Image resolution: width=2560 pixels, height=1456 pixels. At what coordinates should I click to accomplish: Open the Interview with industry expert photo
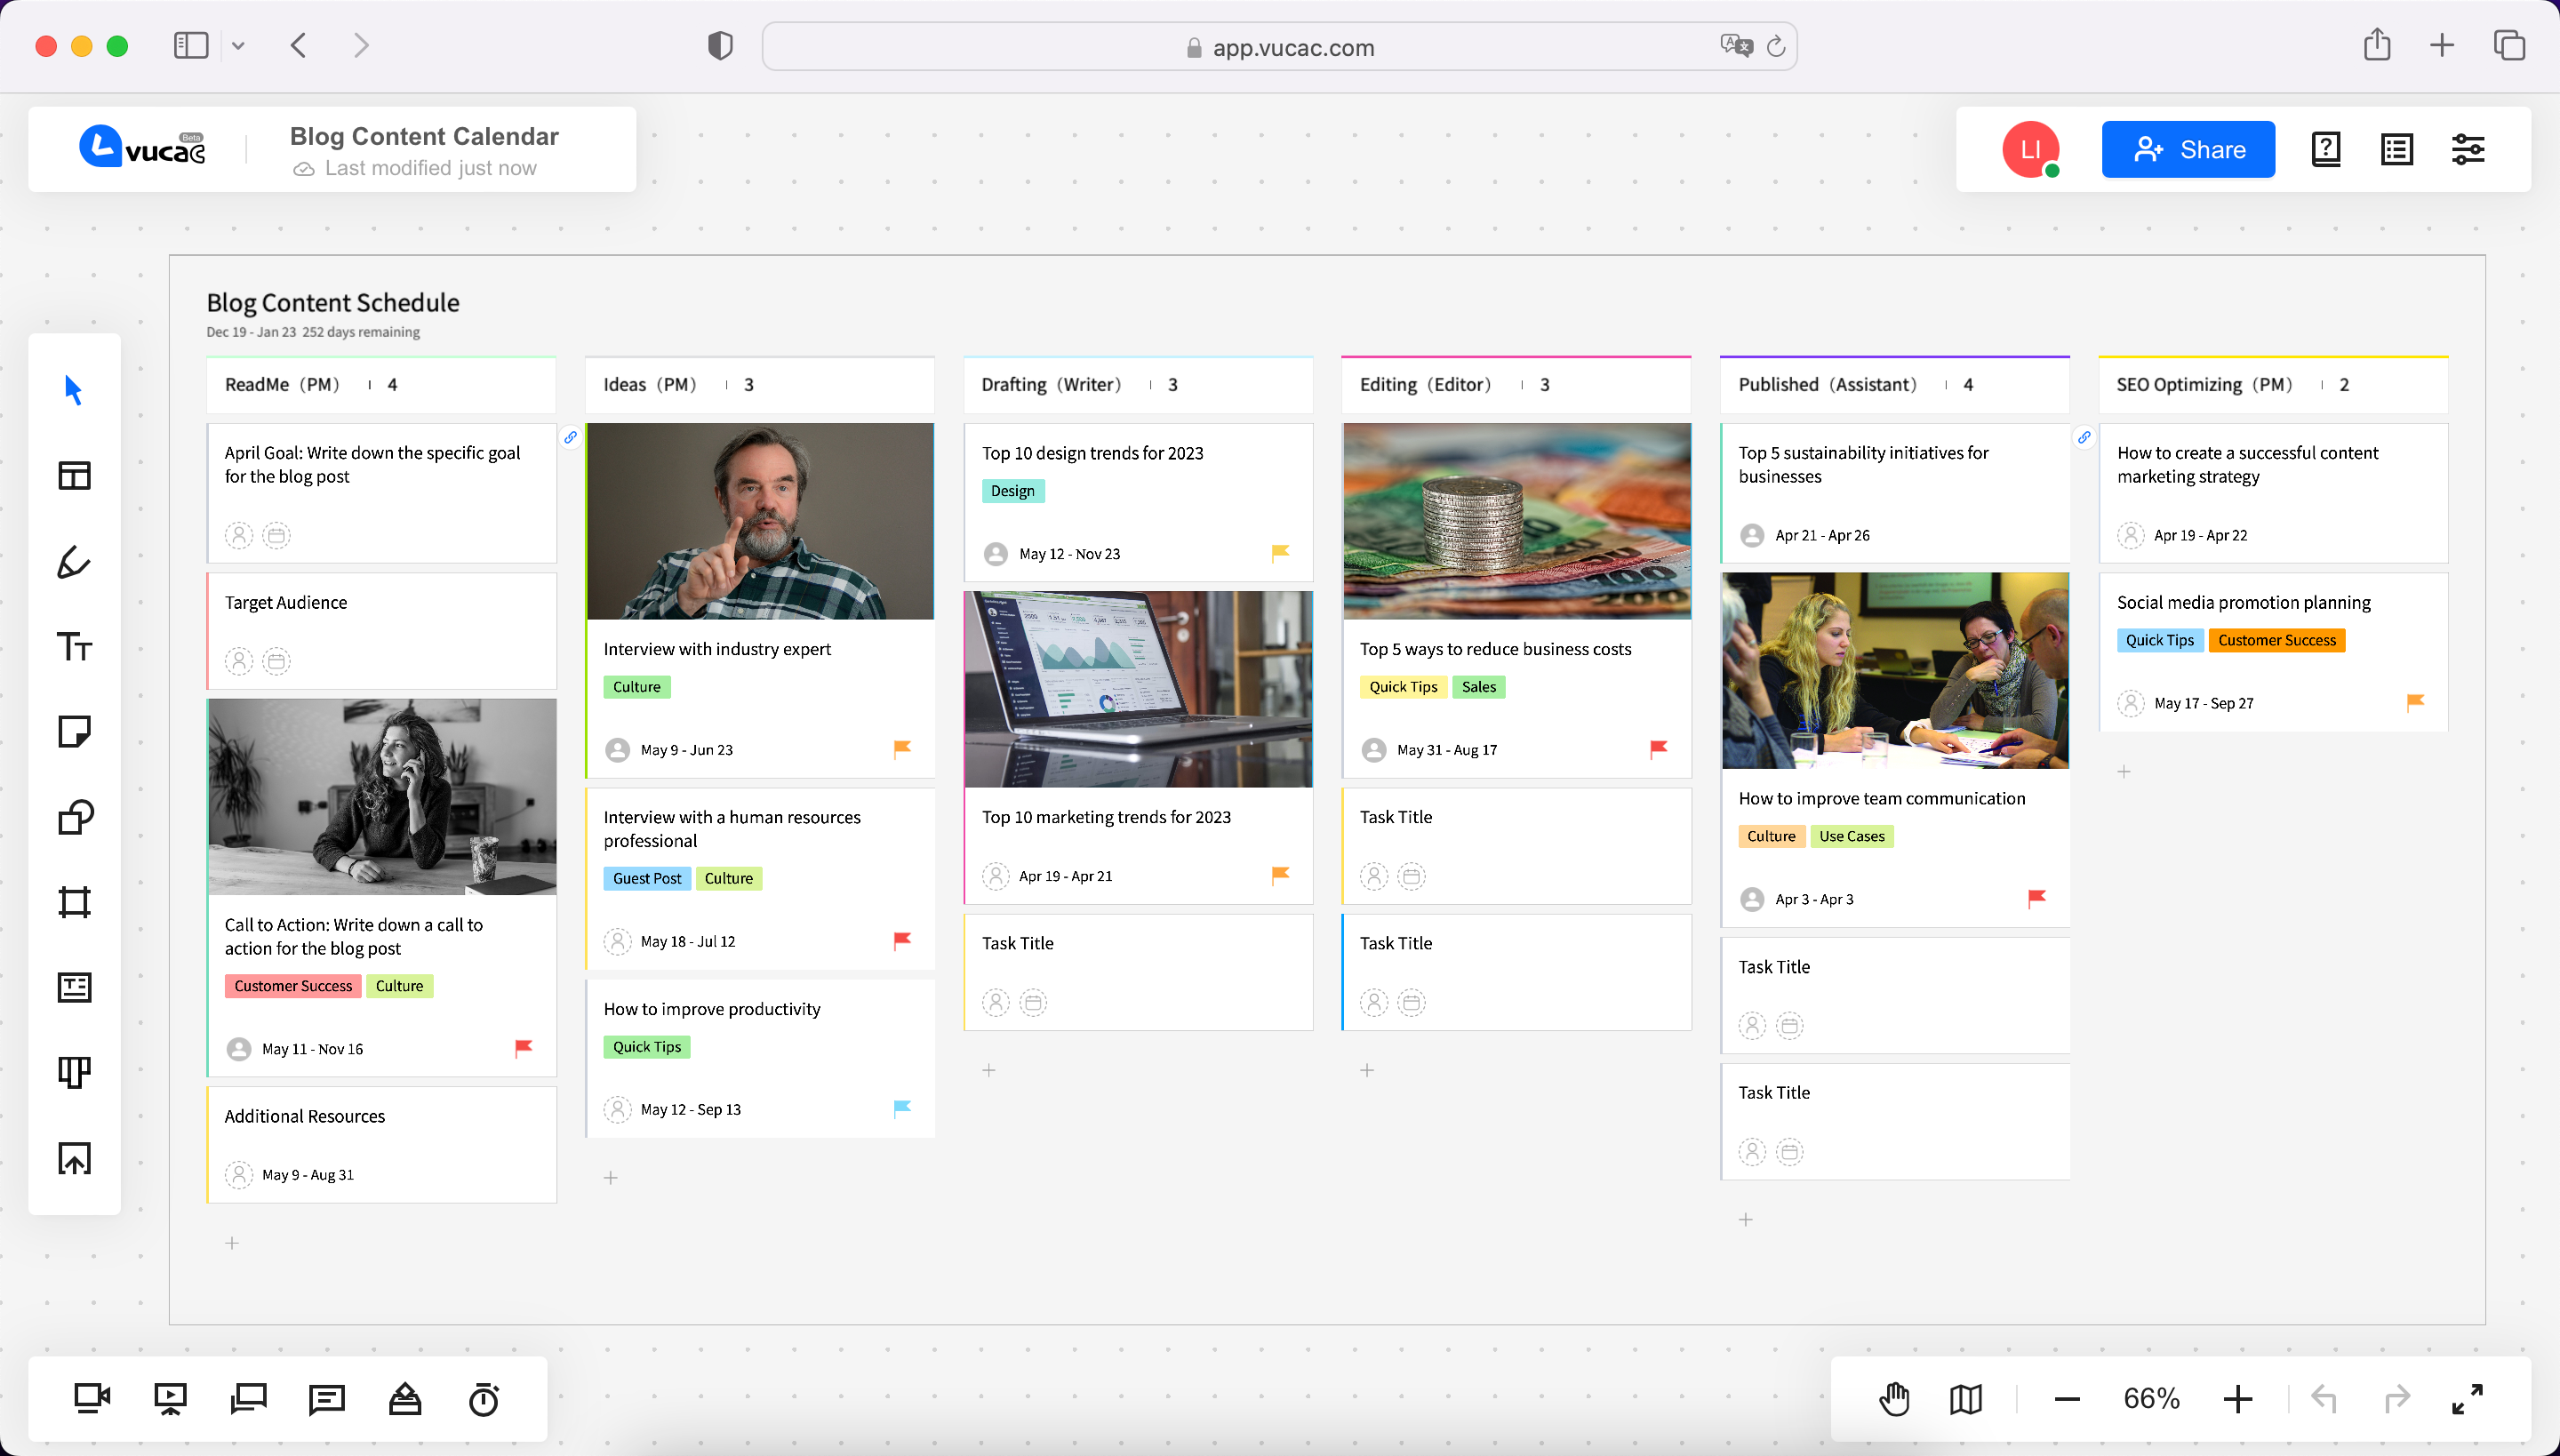click(760, 521)
